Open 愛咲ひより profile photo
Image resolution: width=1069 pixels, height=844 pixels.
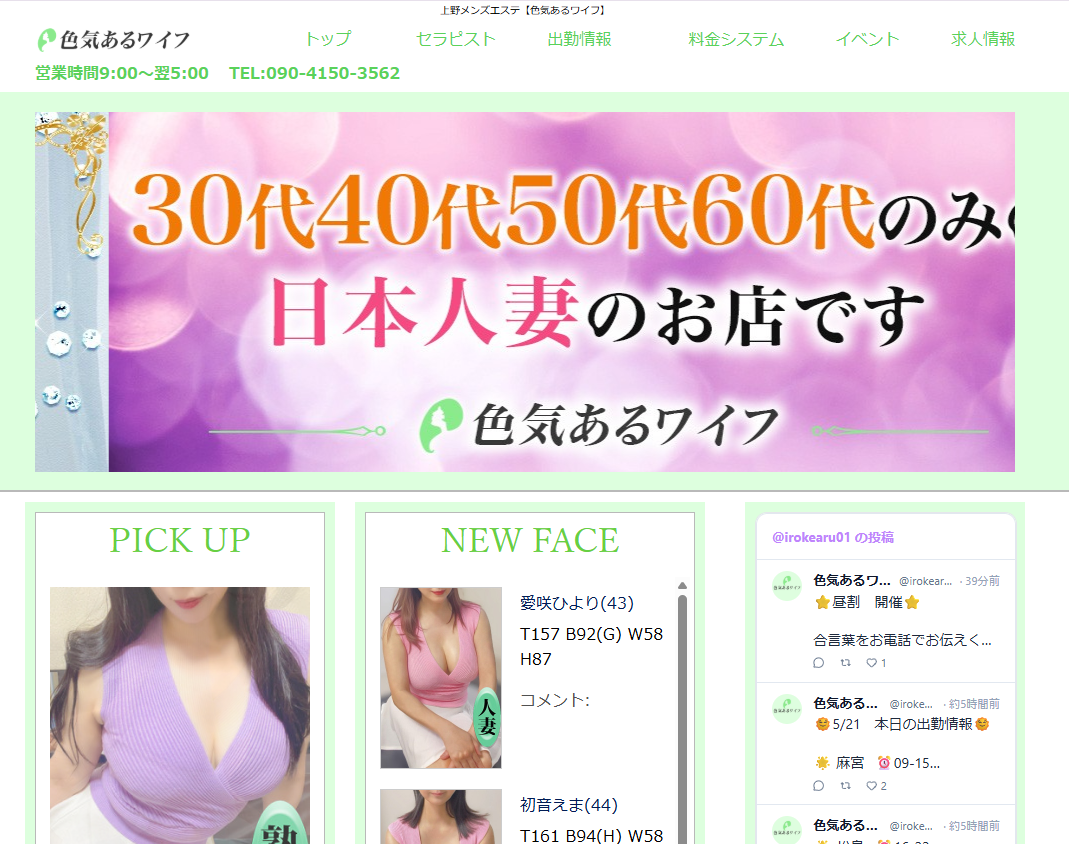pyautogui.click(x=441, y=678)
